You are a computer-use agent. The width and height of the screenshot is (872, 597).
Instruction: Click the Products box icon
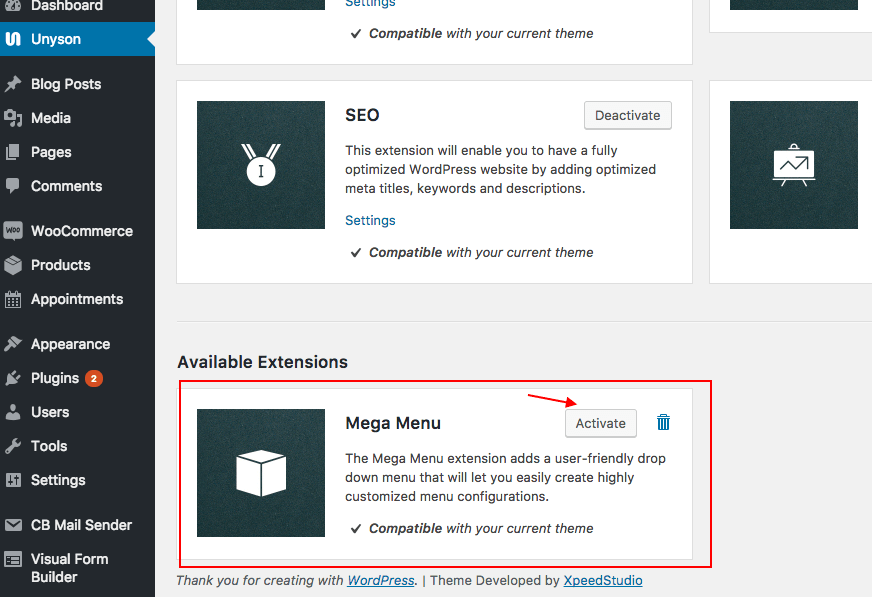tap(13, 265)
